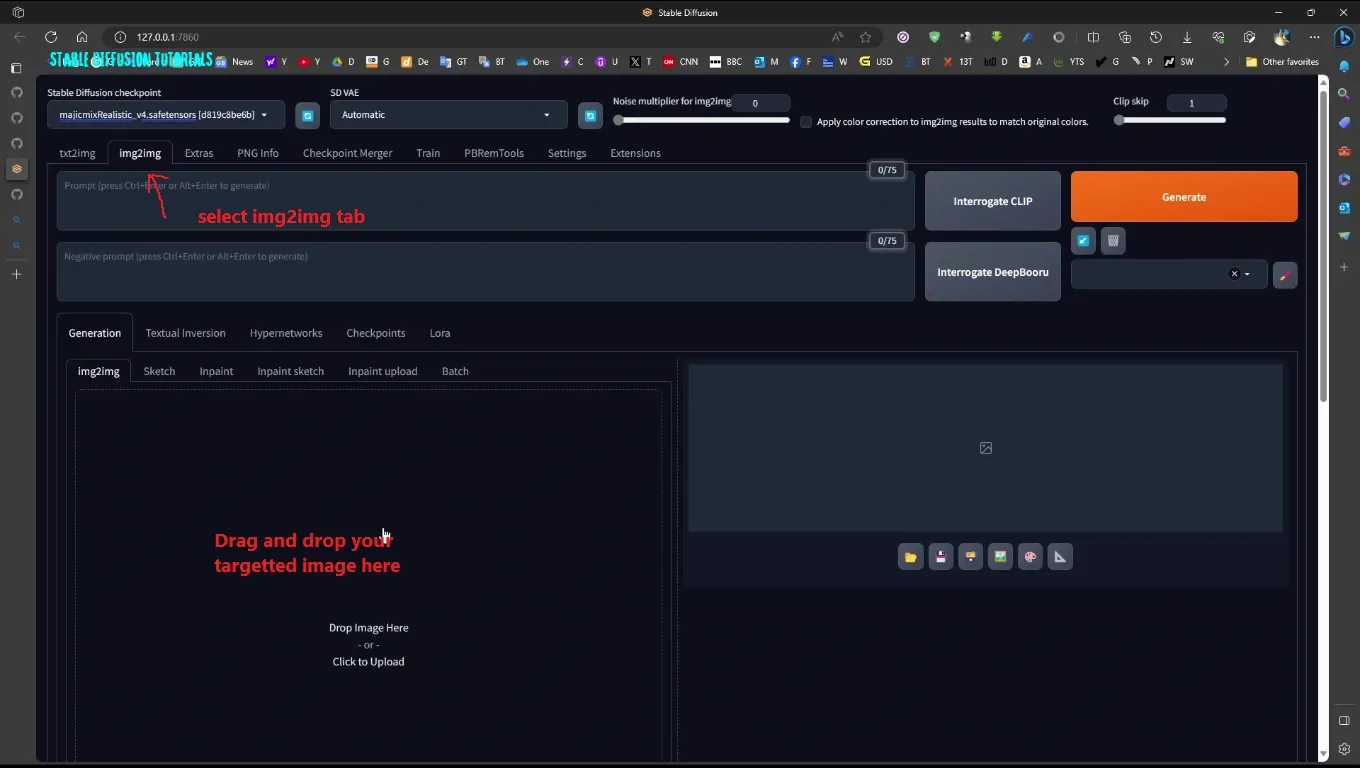
Task: Switch to the txt2img tab
Action: point(77,153)
